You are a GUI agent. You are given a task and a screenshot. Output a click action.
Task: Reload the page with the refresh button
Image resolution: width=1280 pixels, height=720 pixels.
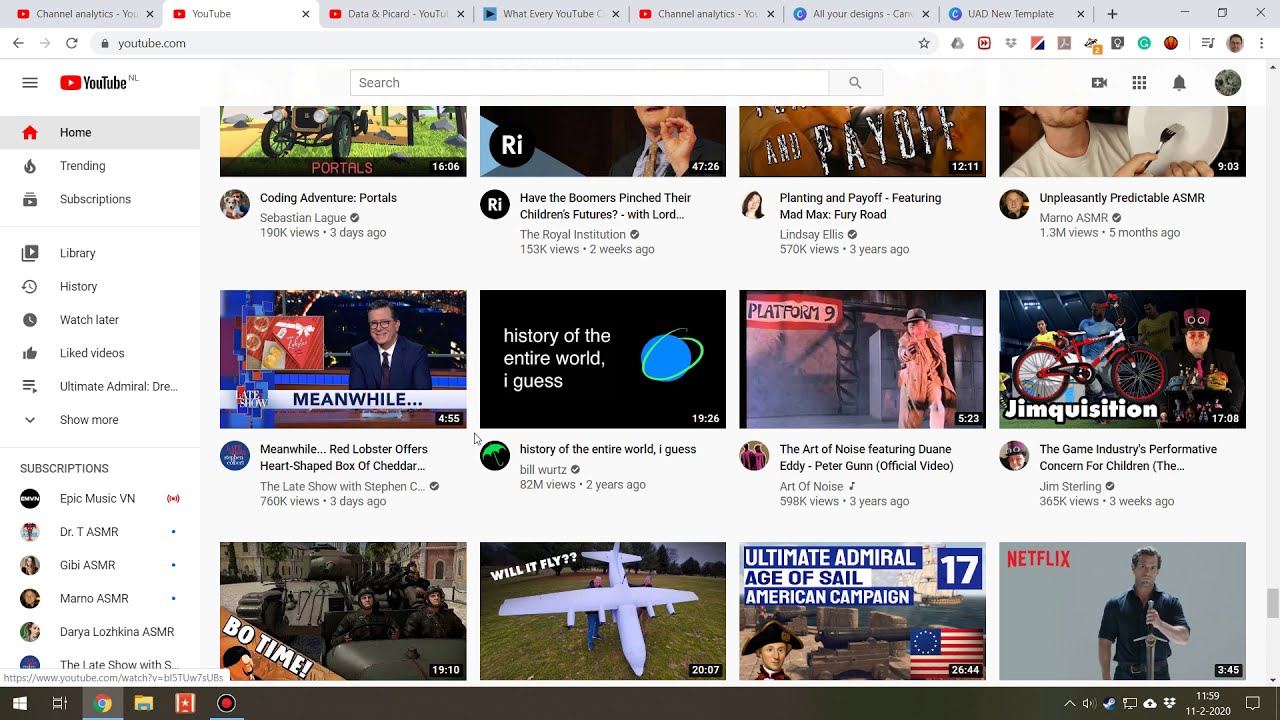pyautogui.click(x=71, y=43)
